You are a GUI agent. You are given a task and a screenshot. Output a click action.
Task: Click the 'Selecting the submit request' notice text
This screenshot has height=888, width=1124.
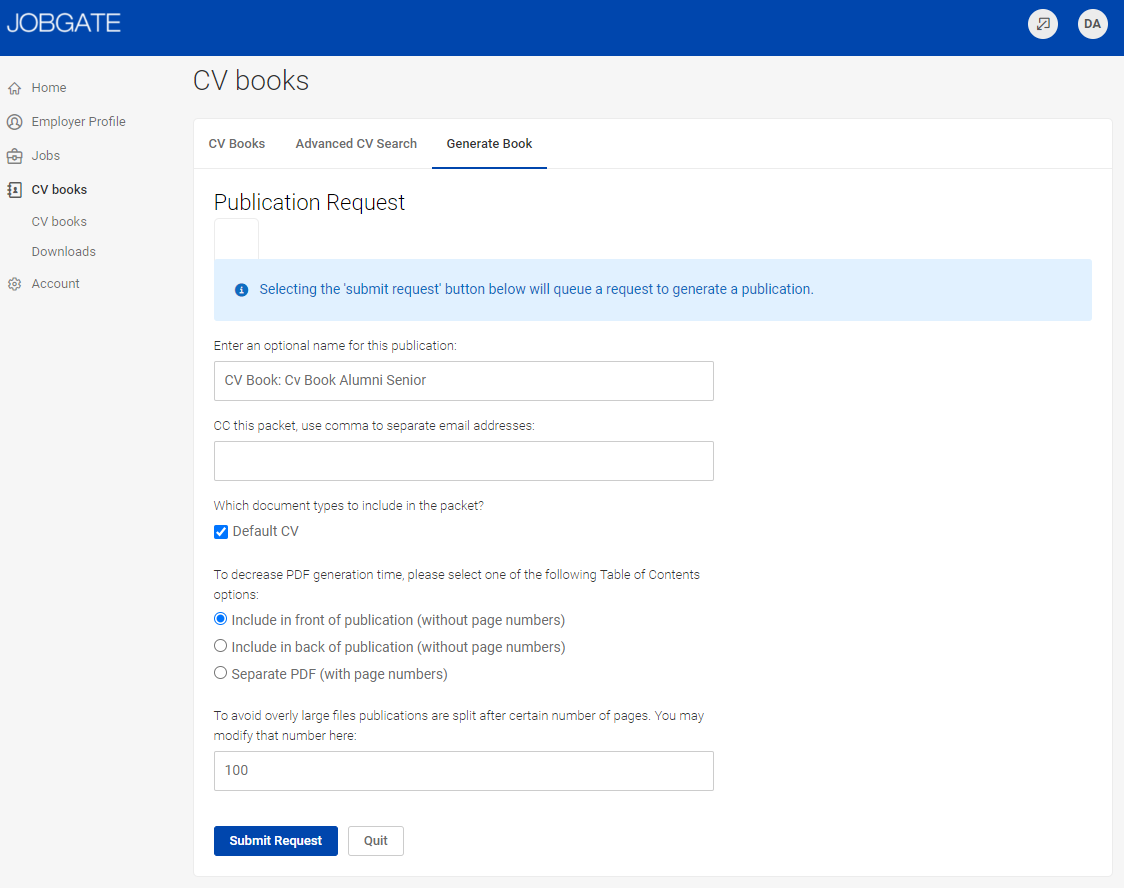click(536, 290)
